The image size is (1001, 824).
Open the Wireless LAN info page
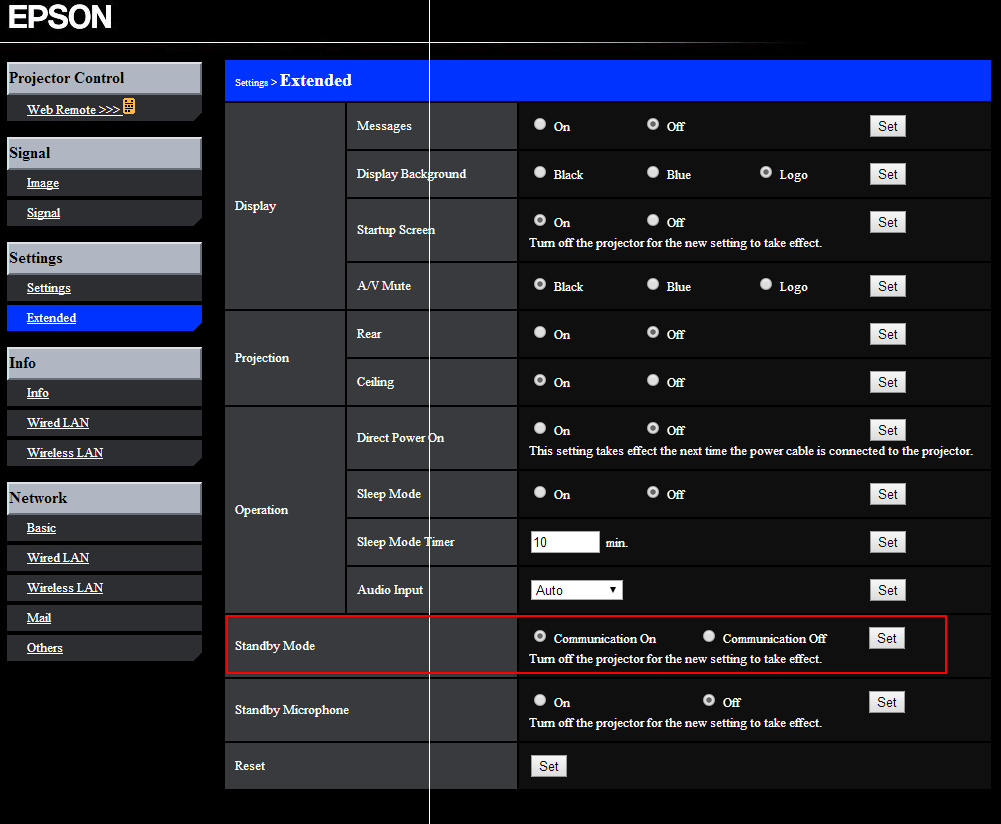(x=64, y=452)
